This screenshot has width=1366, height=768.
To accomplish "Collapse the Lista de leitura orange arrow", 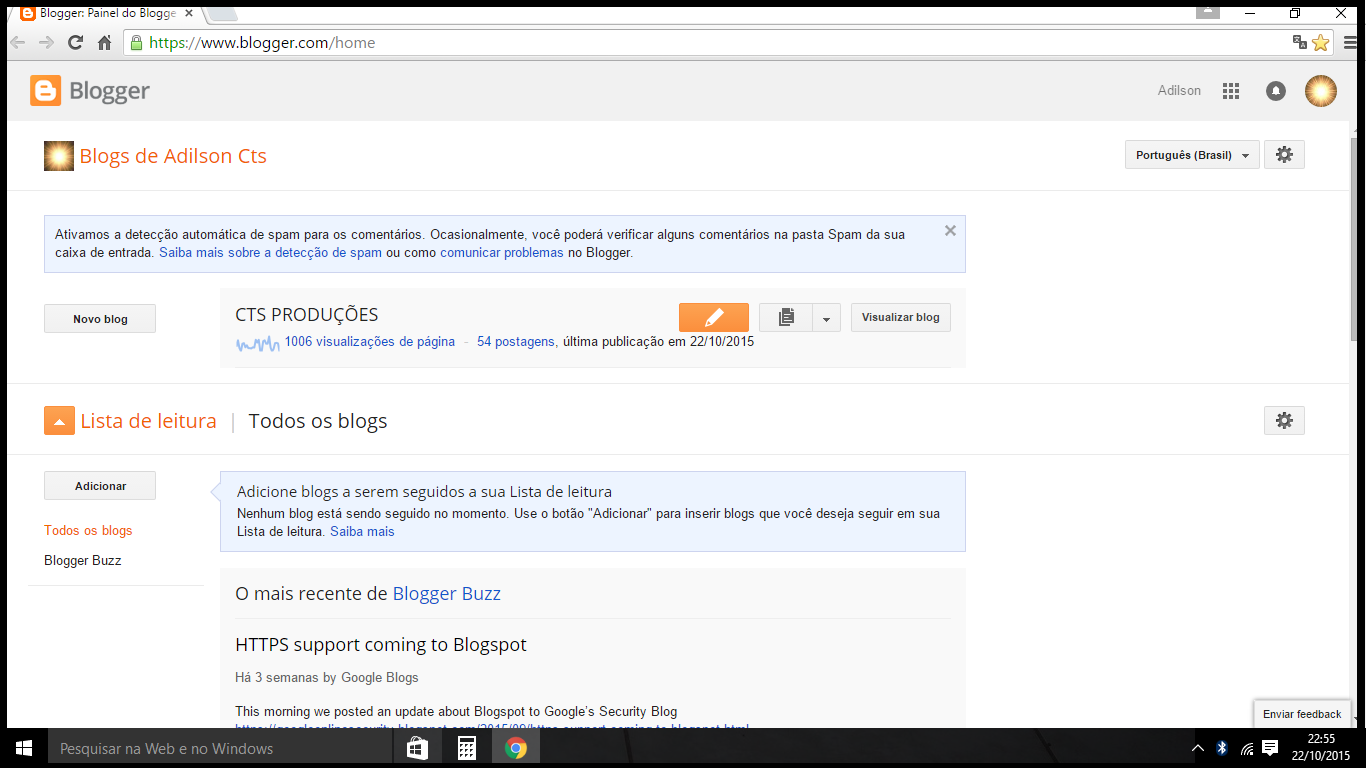I will tap(60, 421).
